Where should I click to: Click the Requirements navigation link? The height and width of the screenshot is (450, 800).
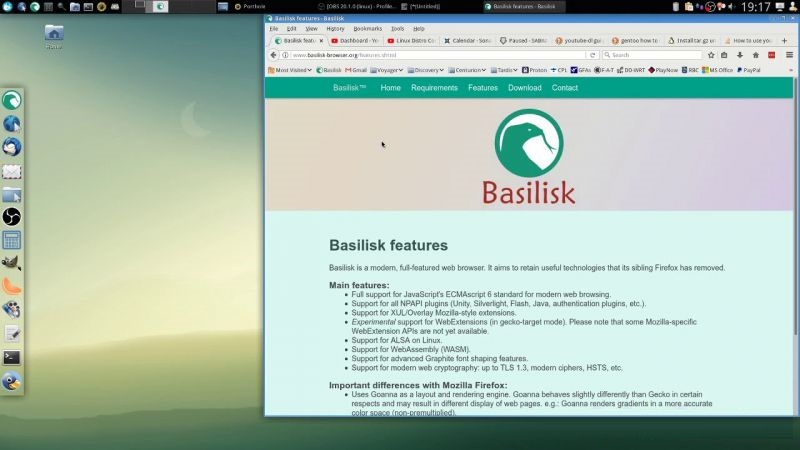434,88
